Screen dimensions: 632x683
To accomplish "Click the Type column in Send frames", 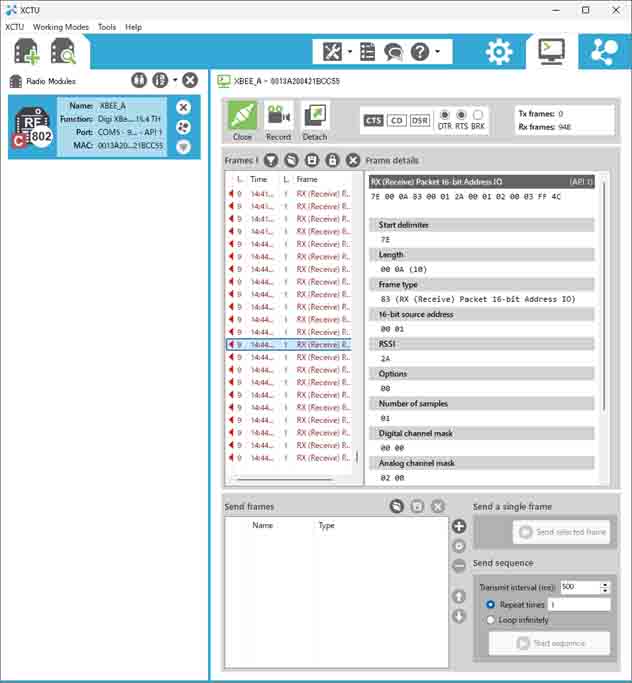I will (x=326, y=525).
